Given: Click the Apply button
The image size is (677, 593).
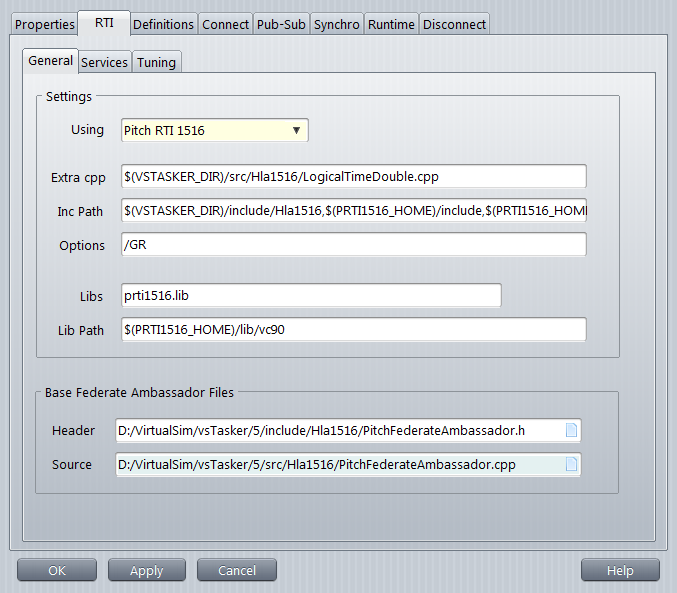Looking at the screenshot, I should 146,570.
